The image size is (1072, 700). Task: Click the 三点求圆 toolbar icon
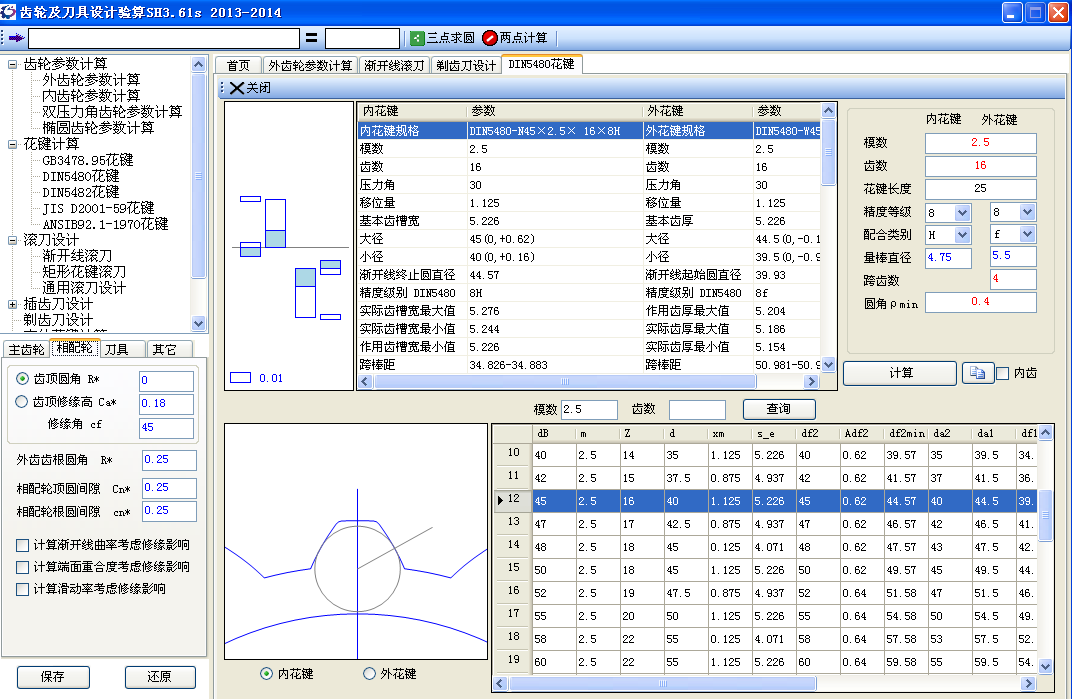point(417,38)
